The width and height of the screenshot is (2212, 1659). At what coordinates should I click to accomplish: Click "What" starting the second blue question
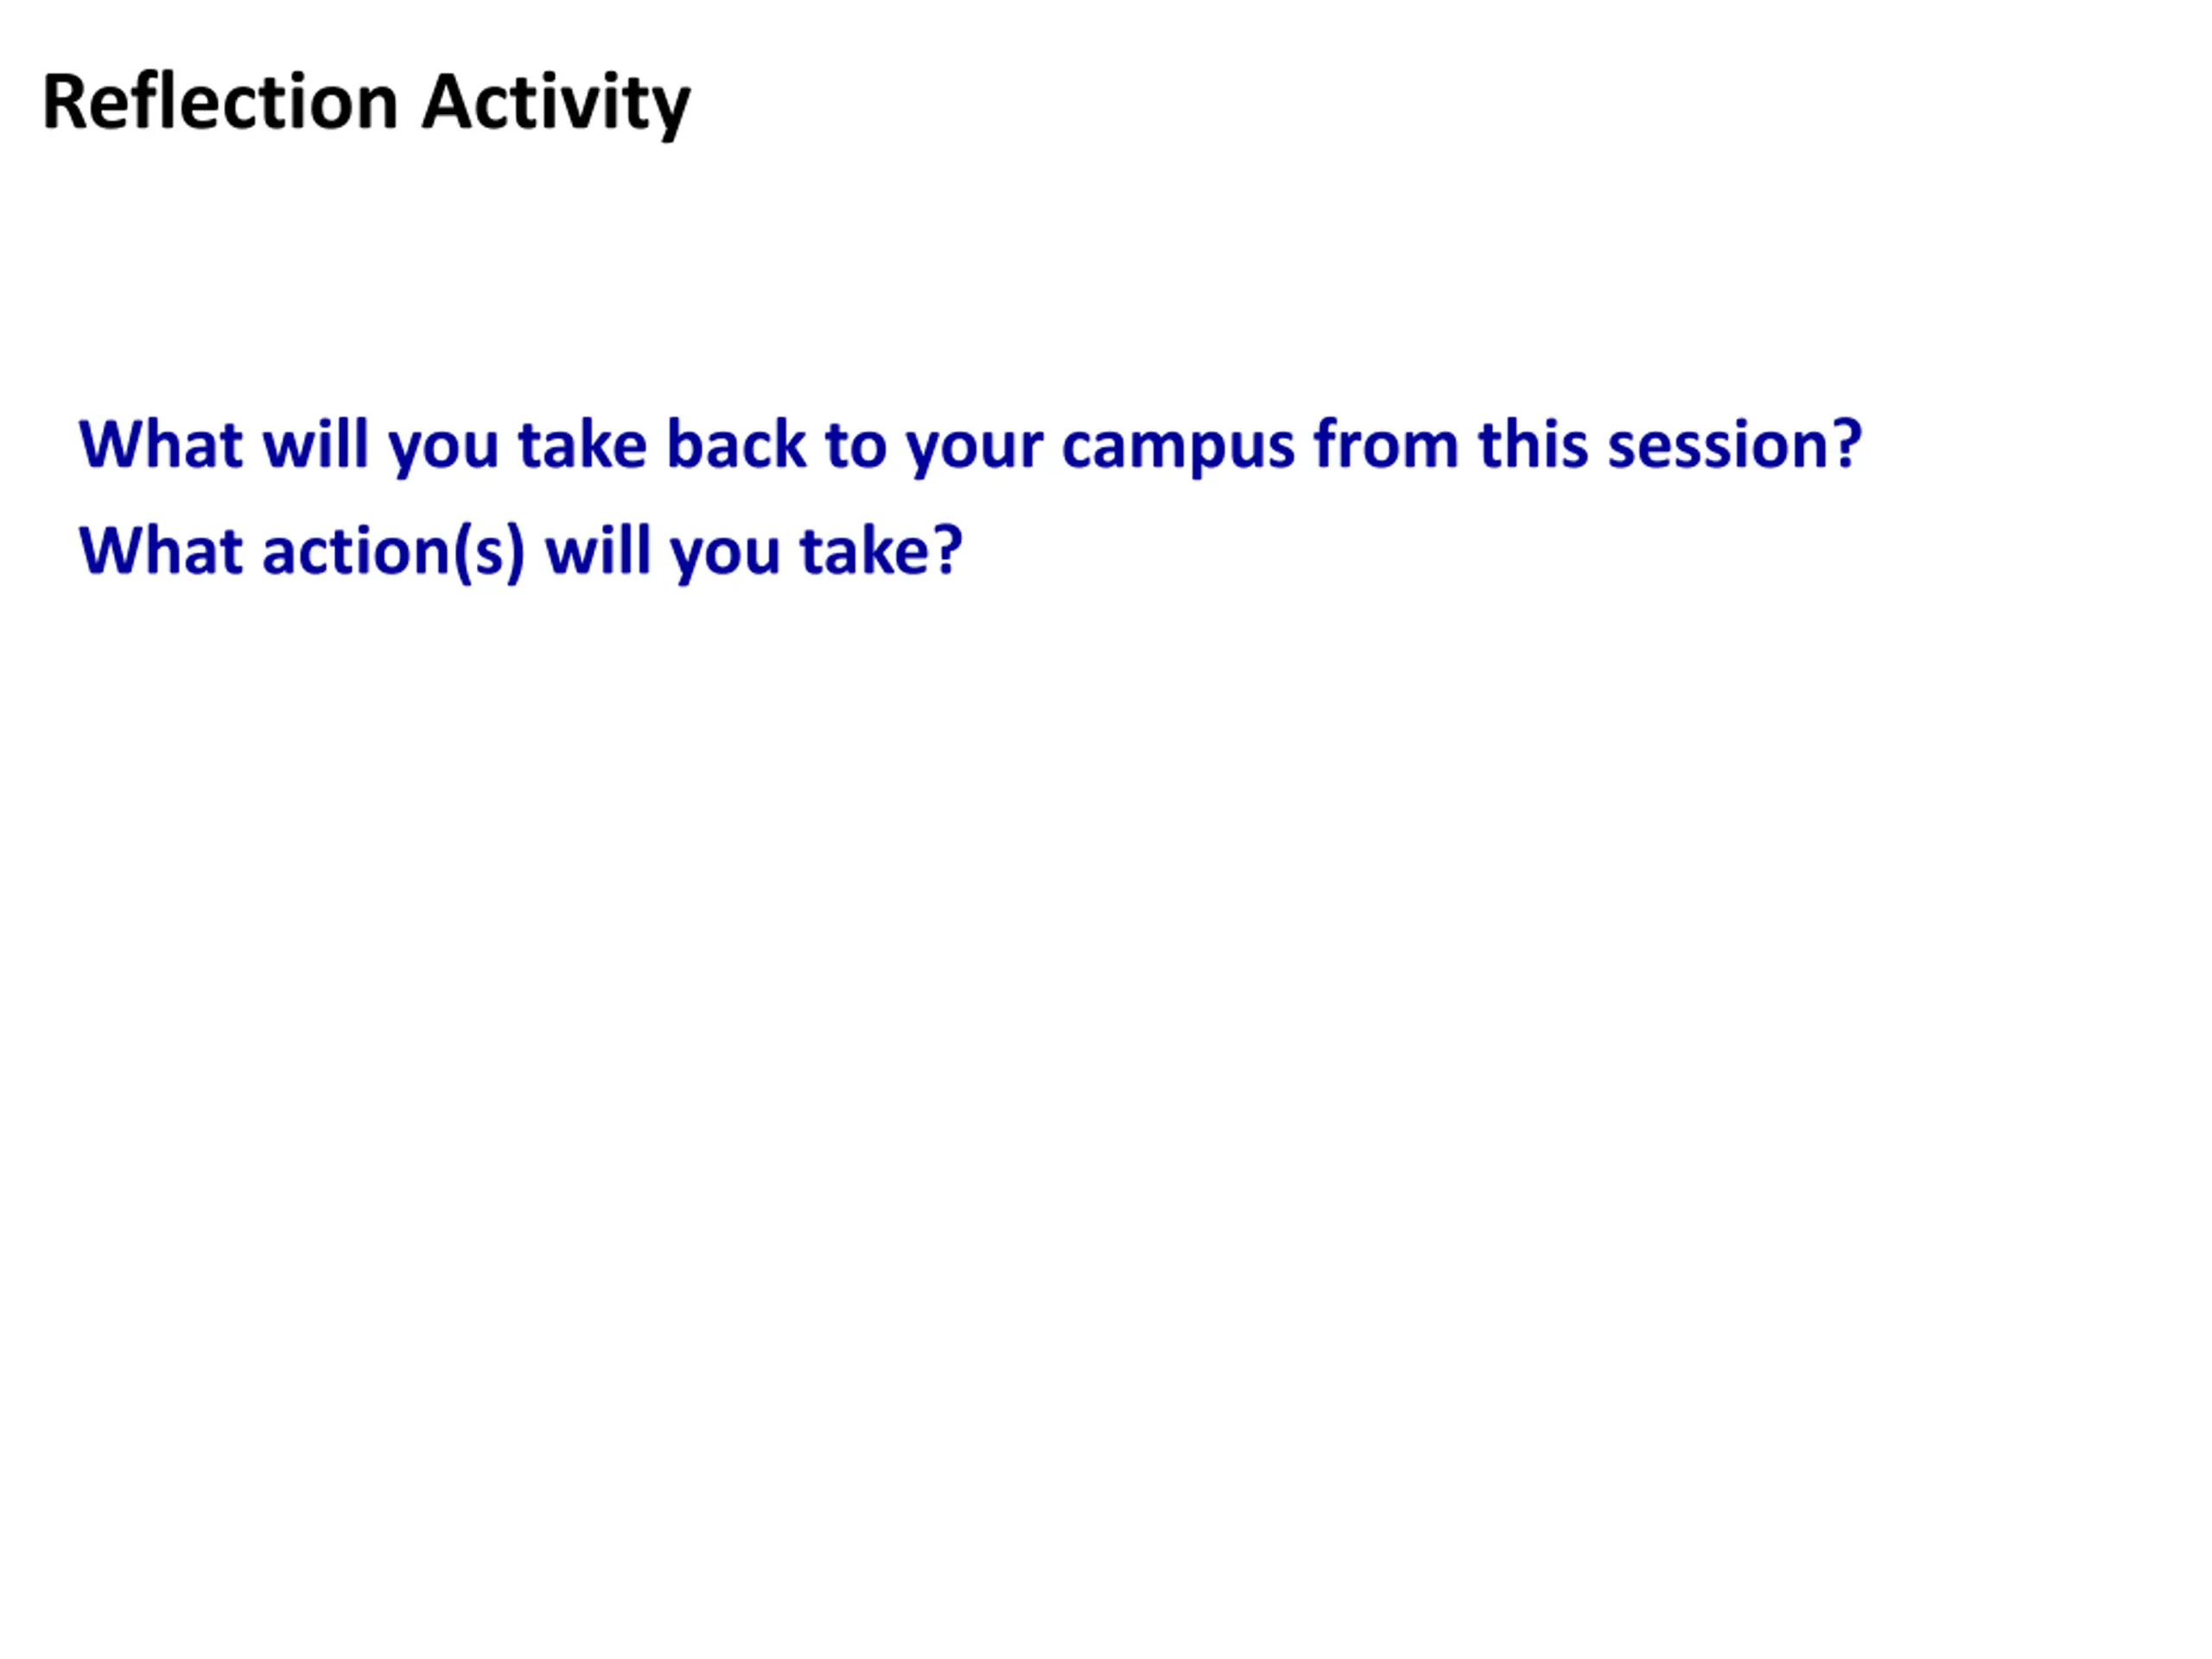click(x=161, y=551)
